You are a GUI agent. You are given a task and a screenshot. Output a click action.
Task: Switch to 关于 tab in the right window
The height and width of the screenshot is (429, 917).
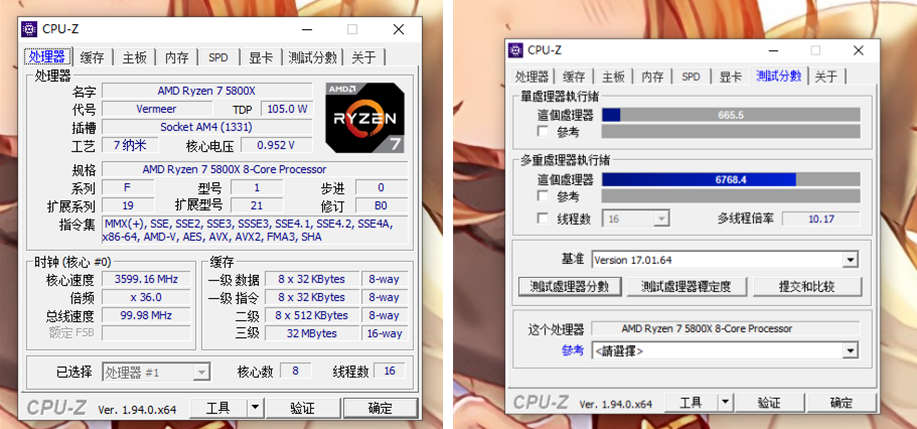(x=826, y=77)
